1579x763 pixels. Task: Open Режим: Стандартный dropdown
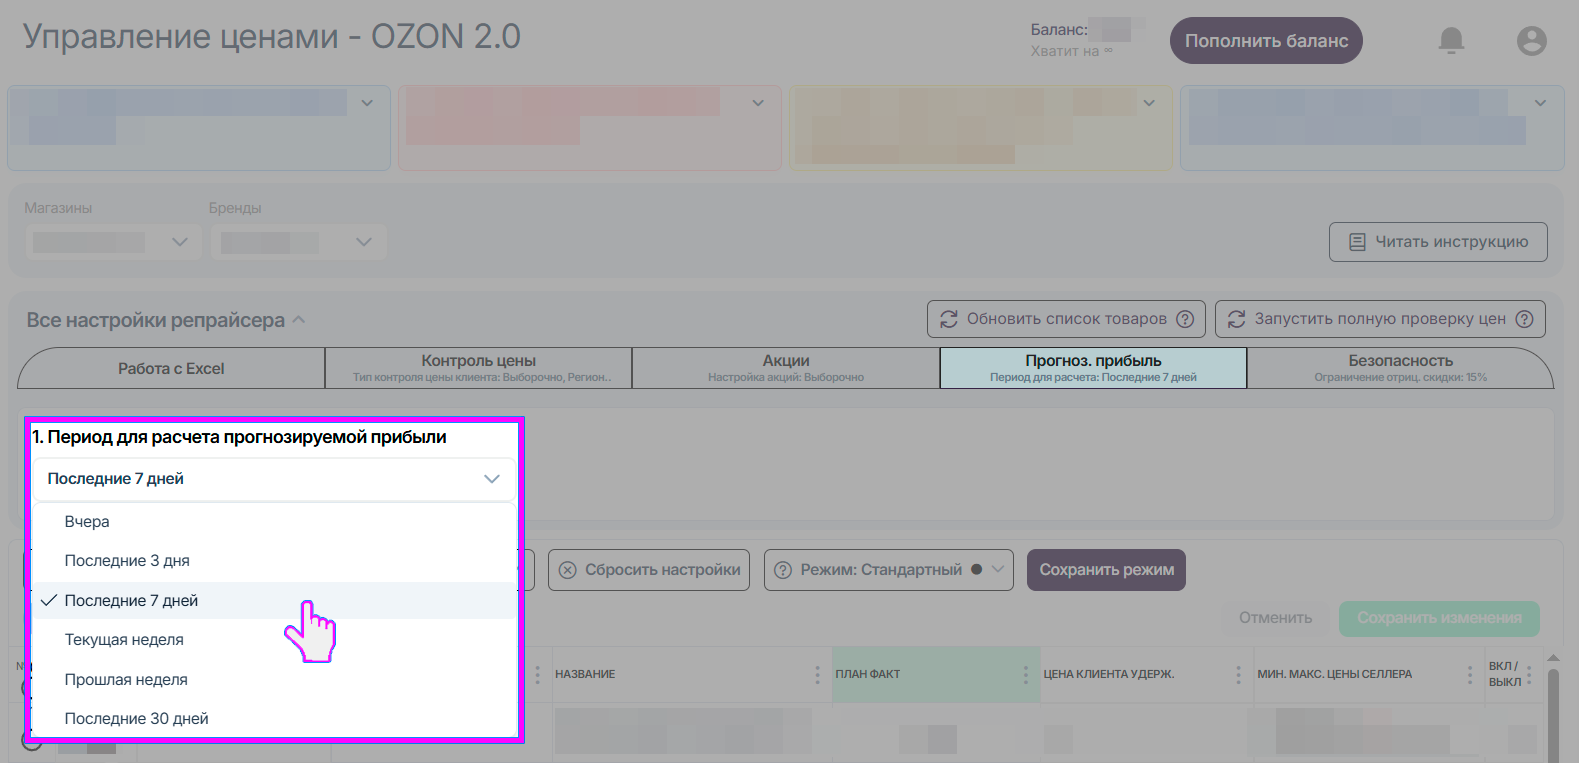[889, 570]
